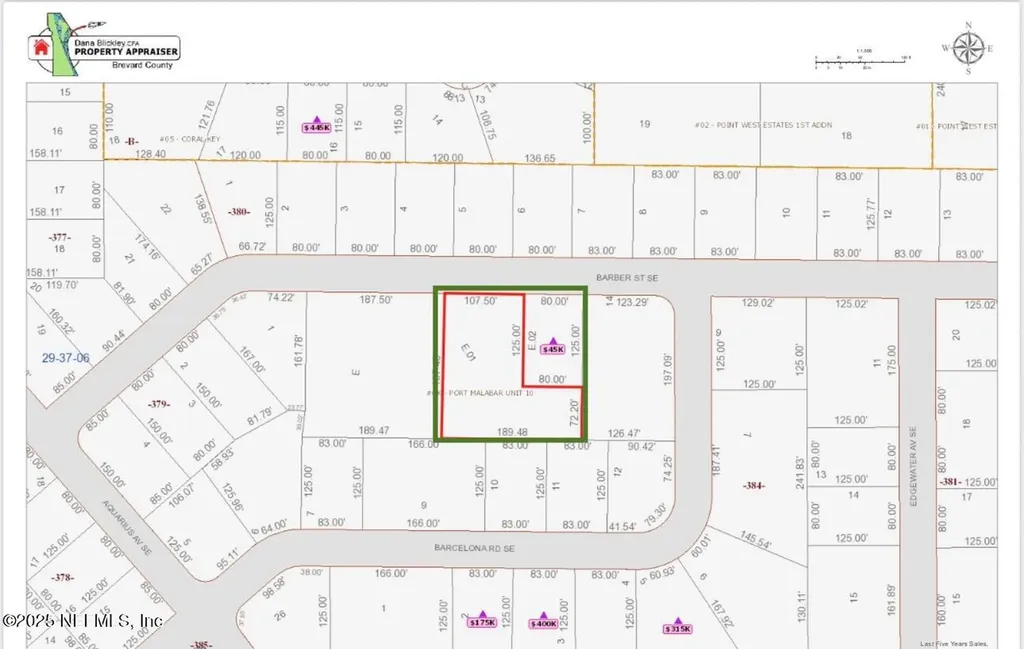Select parcel E.02 label

(x=532, y=340)
